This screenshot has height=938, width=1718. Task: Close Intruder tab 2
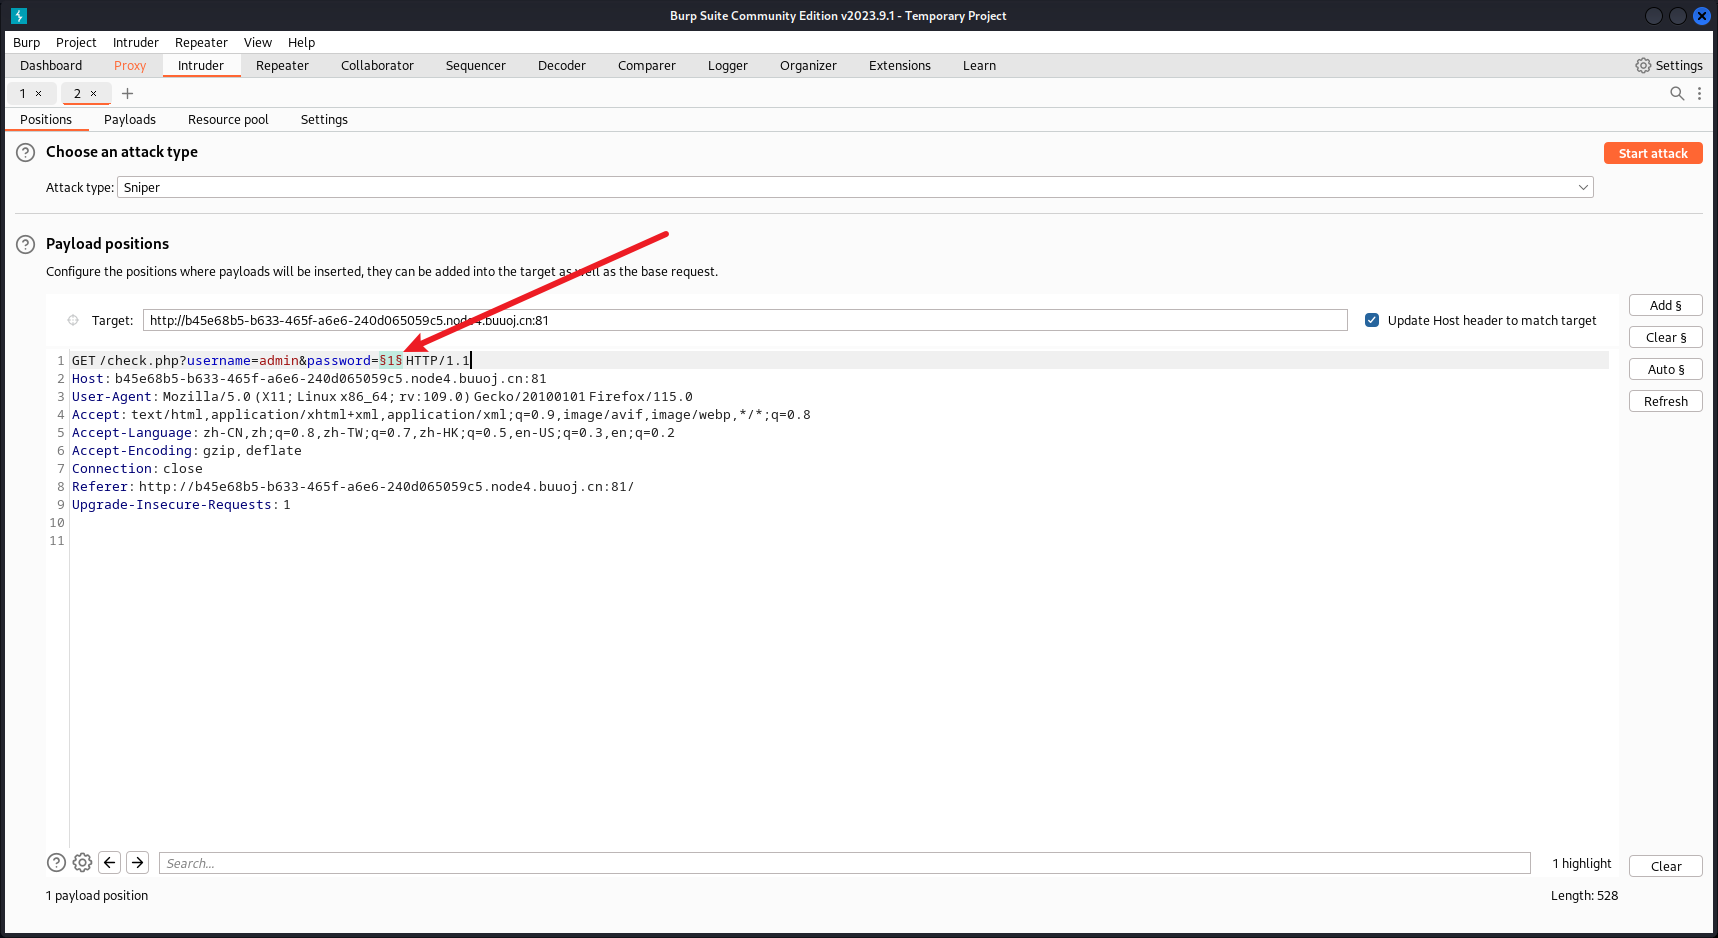(x=94, y=94)
